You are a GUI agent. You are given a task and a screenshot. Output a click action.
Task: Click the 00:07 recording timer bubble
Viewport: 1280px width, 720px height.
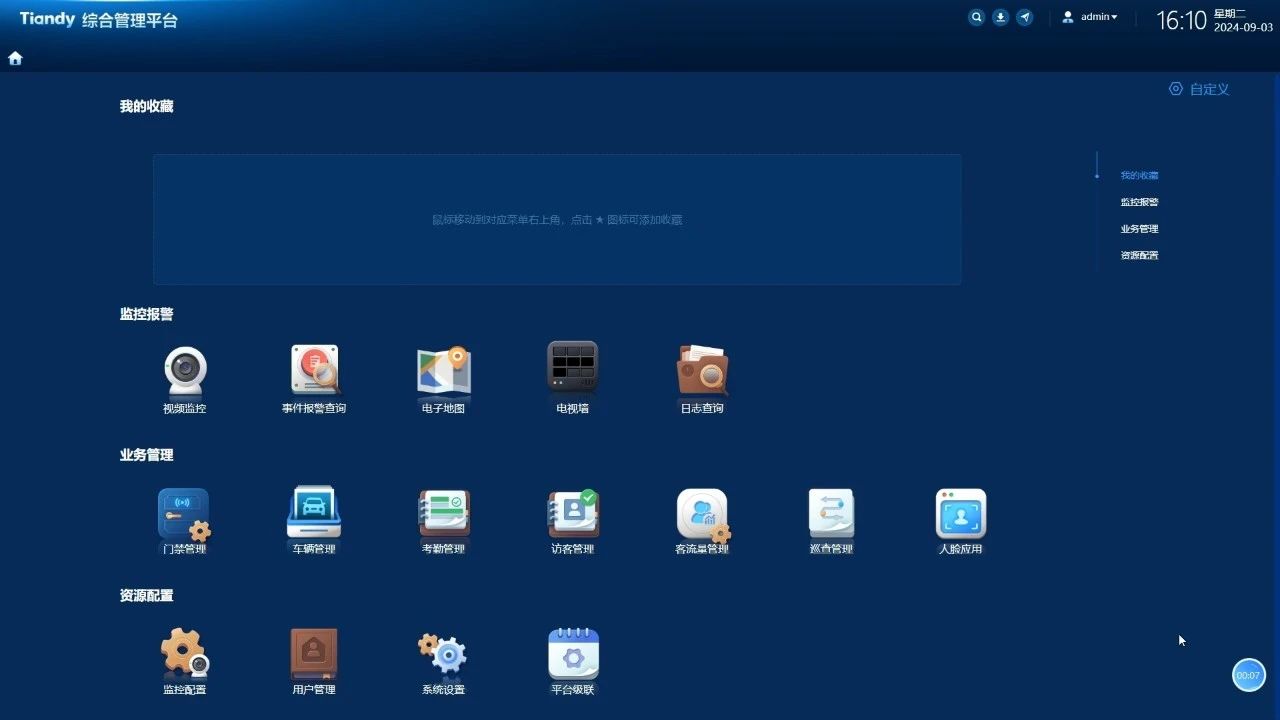coord(1248,675)
